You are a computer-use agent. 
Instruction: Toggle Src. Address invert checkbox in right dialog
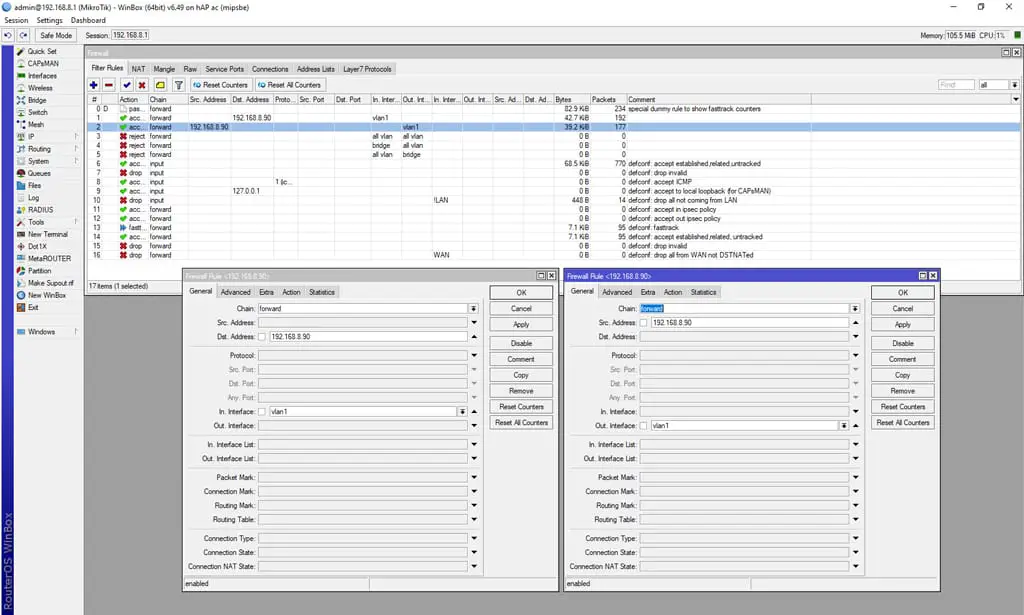pos(643,323)
